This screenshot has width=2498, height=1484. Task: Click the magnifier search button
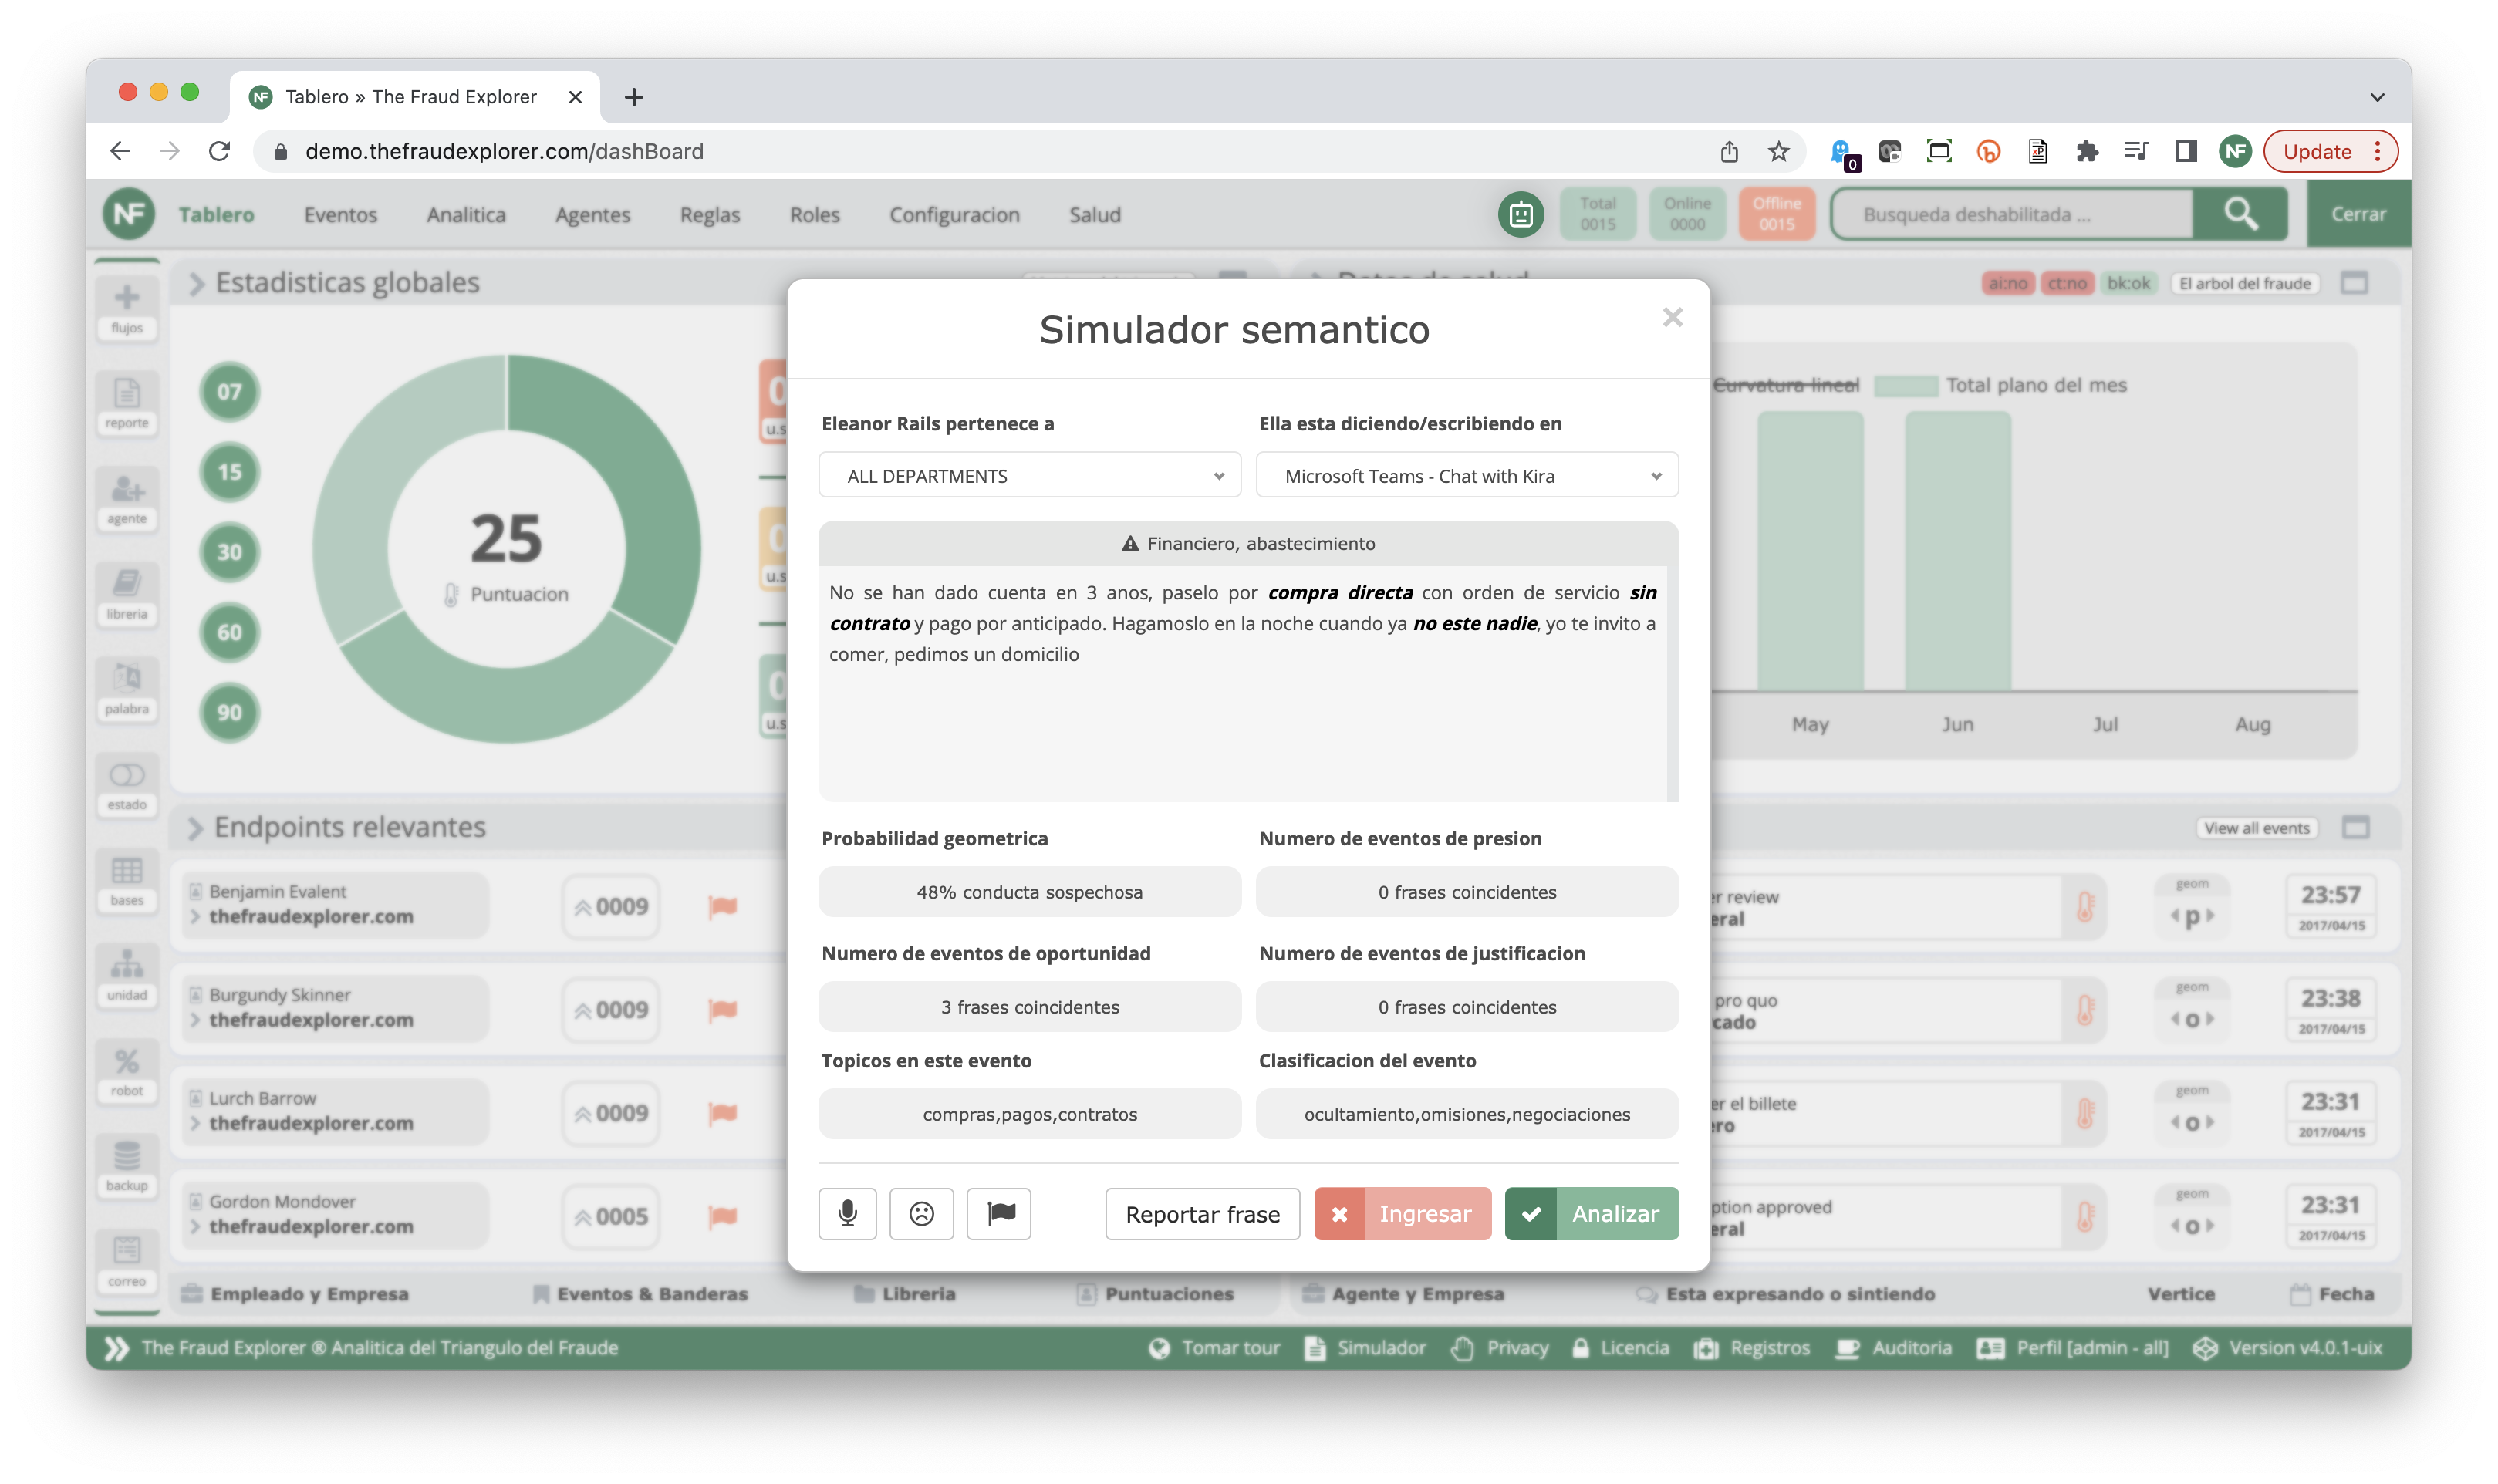point(2240,214)
